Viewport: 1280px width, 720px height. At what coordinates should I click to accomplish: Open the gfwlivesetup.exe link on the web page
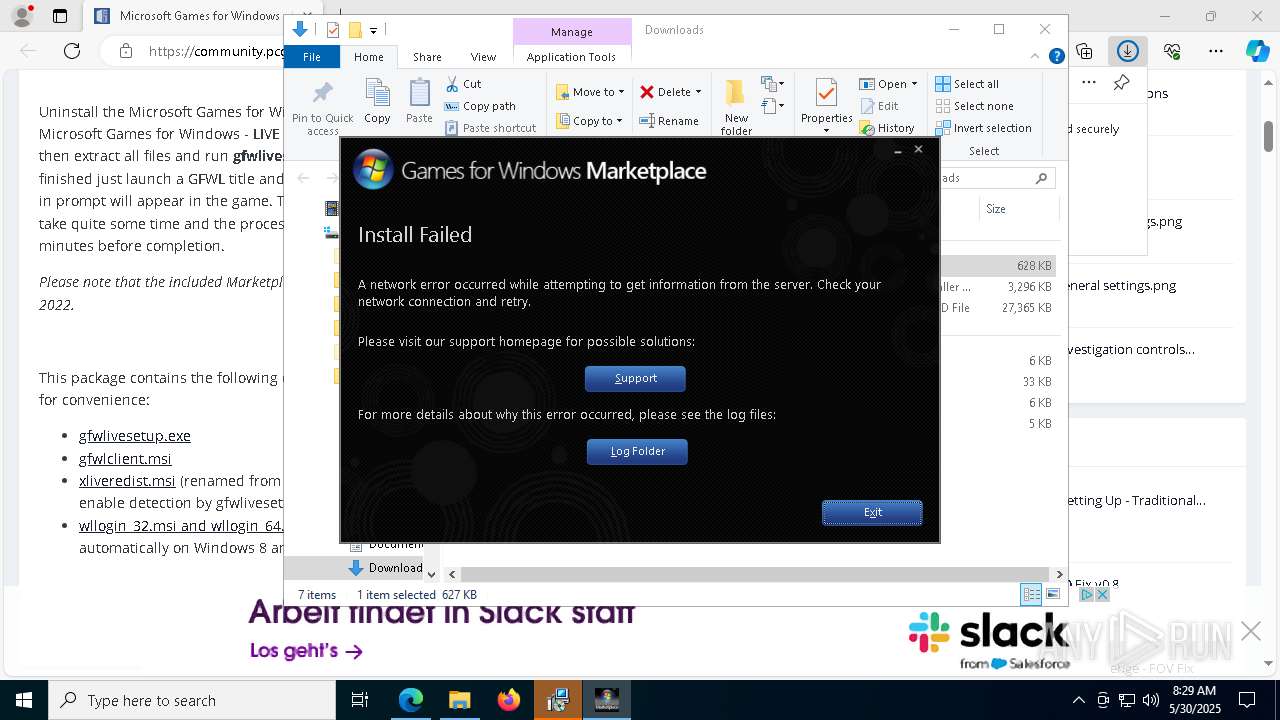[x=135, y=436]
